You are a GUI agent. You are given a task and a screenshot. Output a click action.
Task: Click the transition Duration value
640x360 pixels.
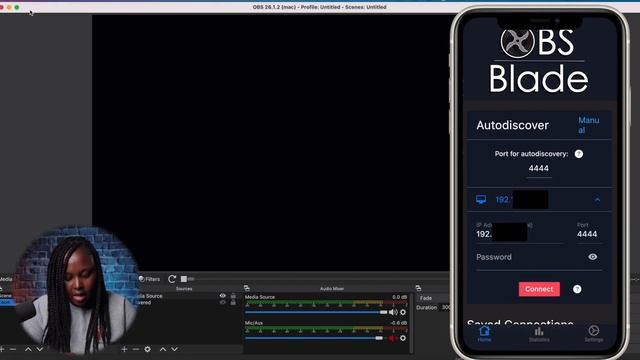click(445, 307)
